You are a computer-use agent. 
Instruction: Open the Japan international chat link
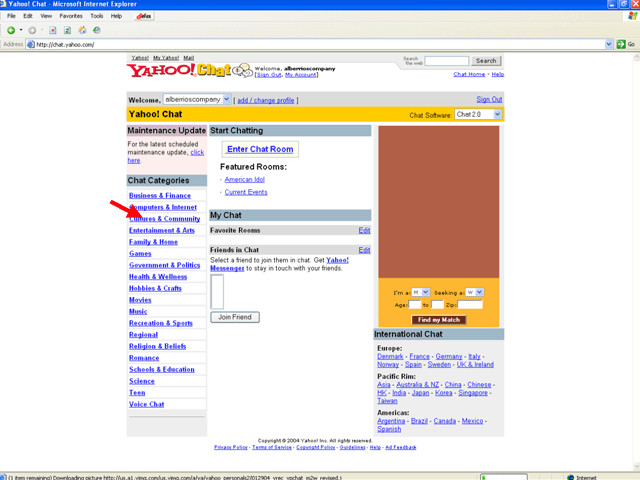420,393
